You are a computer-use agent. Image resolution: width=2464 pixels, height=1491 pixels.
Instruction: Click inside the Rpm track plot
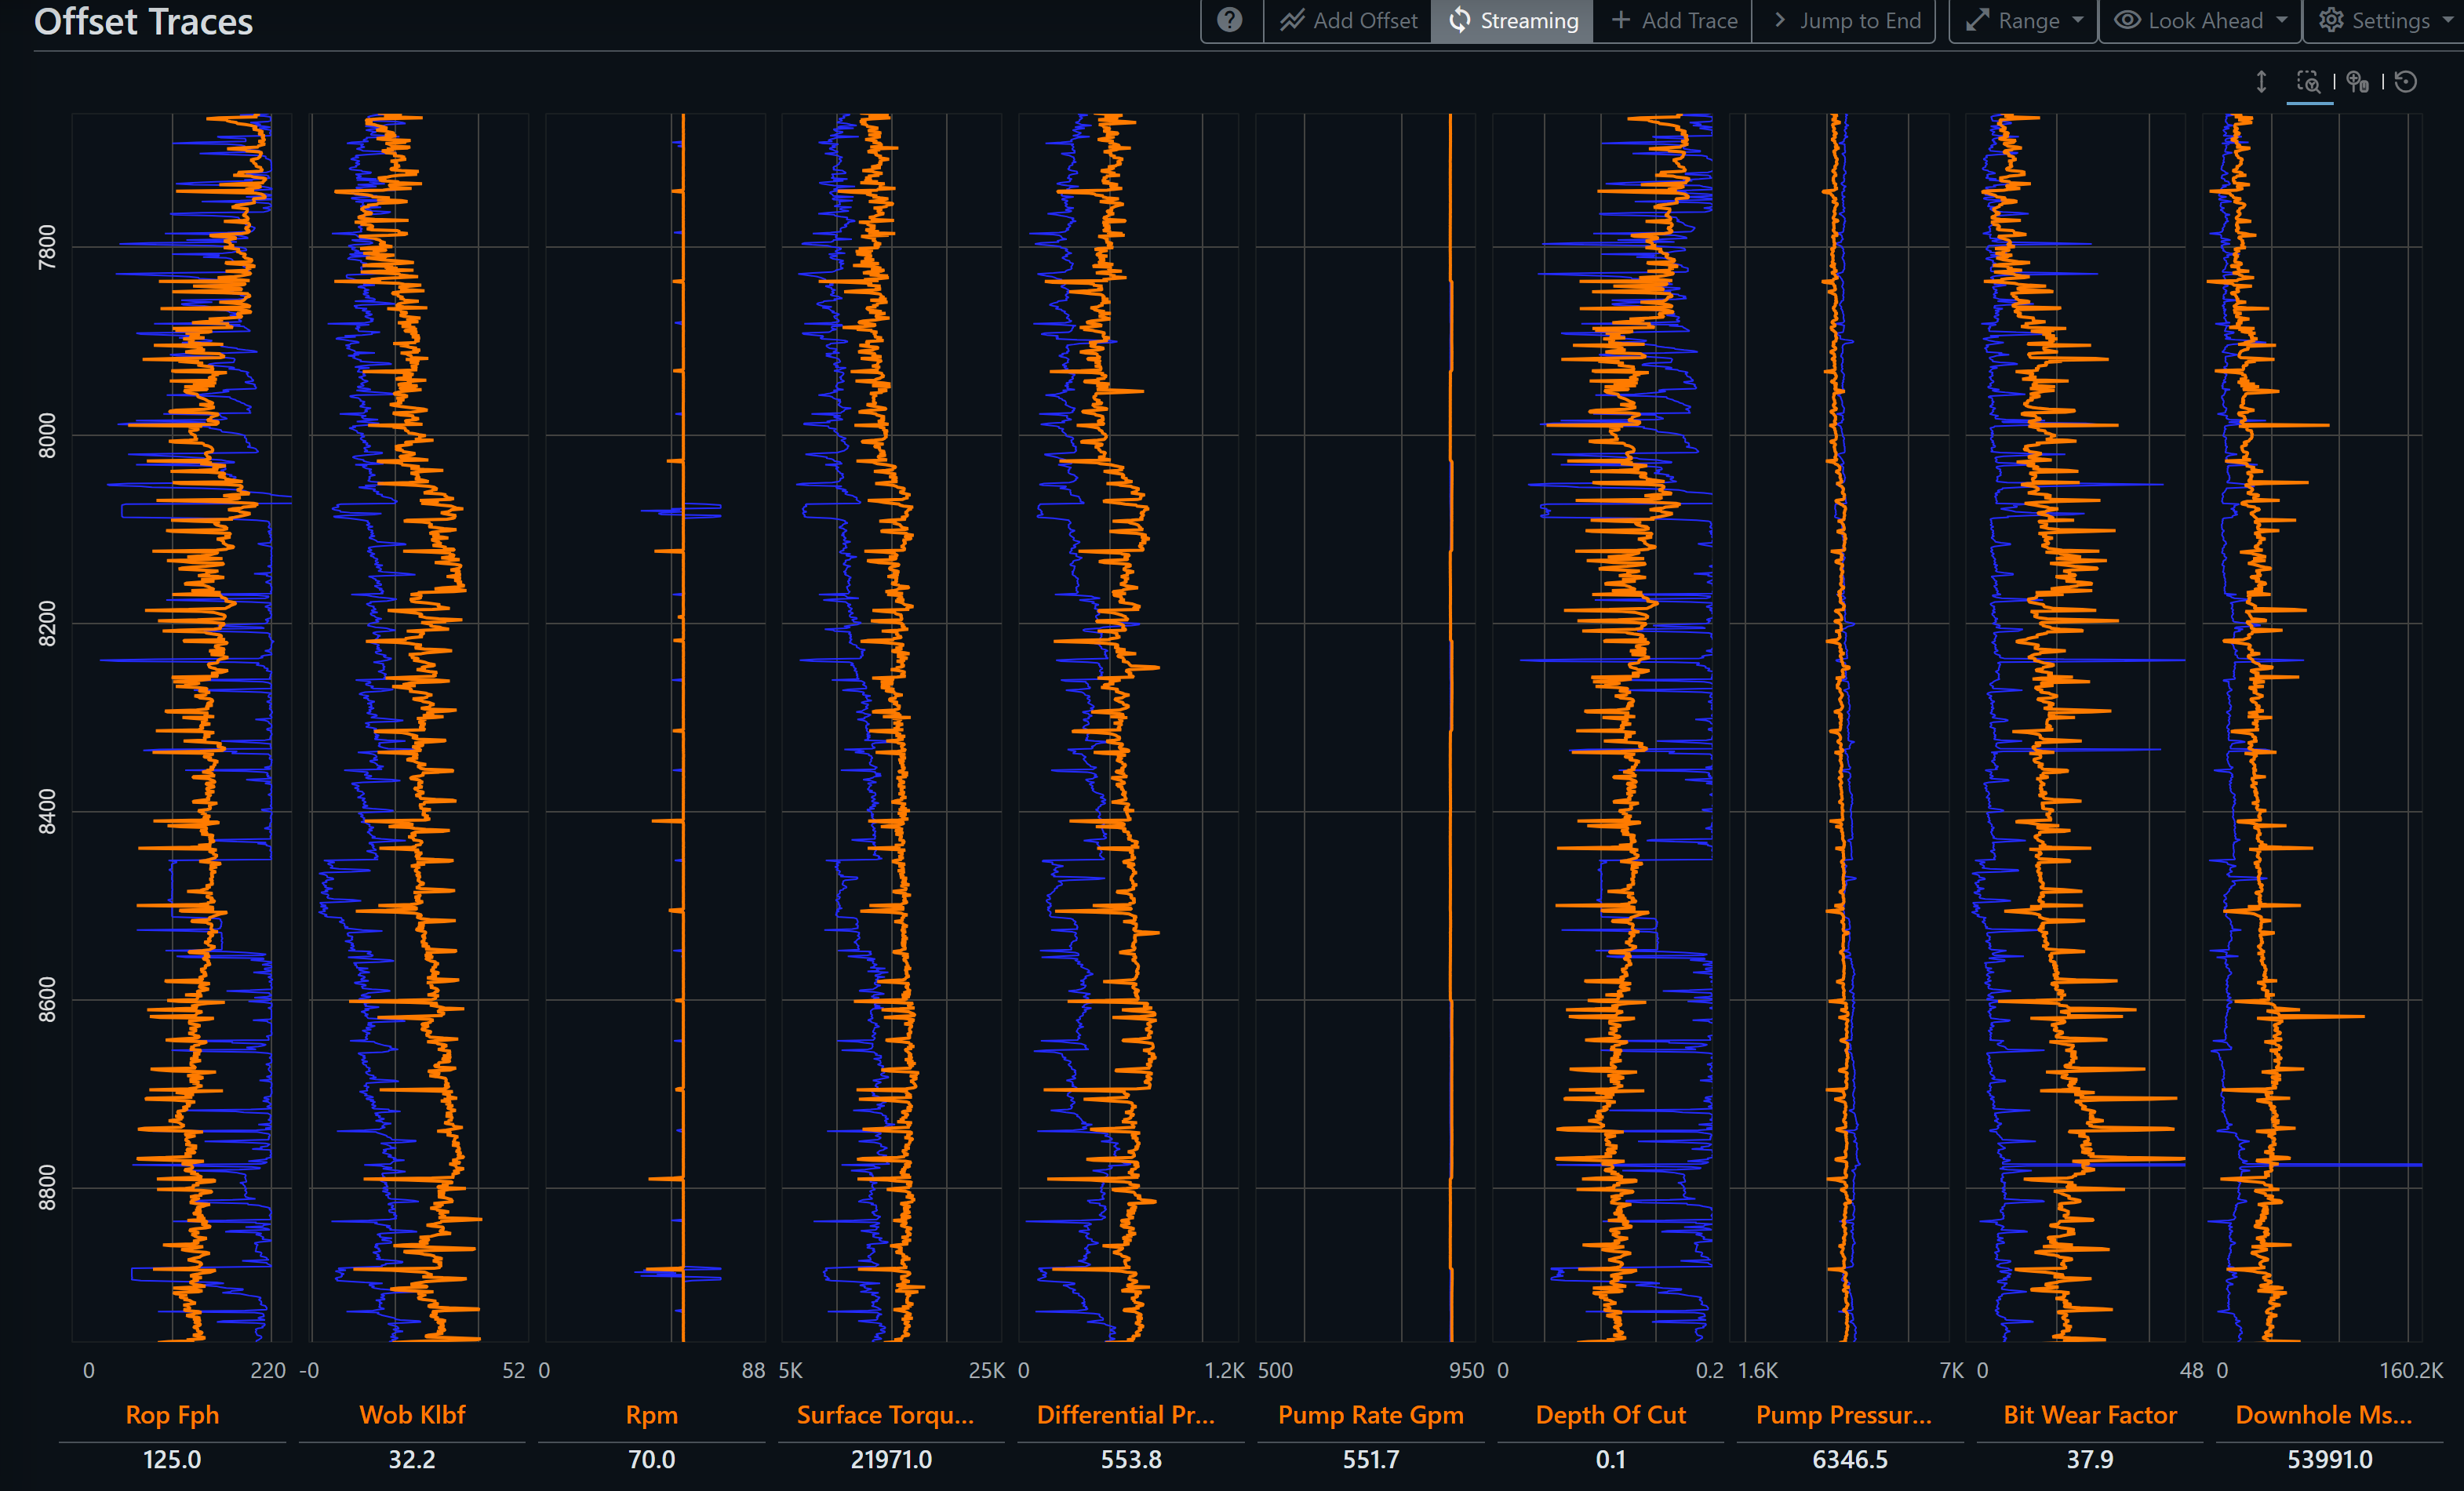[655, 727]
